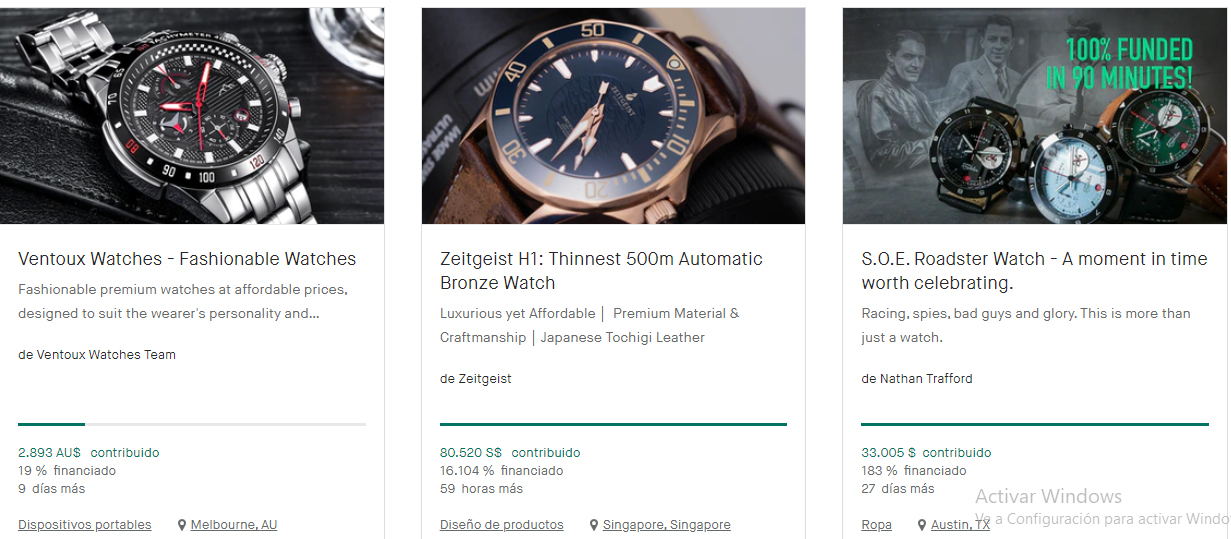Click location pin icon beside Melbourne, AU
The height and width of the screenshot is (539, 1231).
[x=182, y=525]
